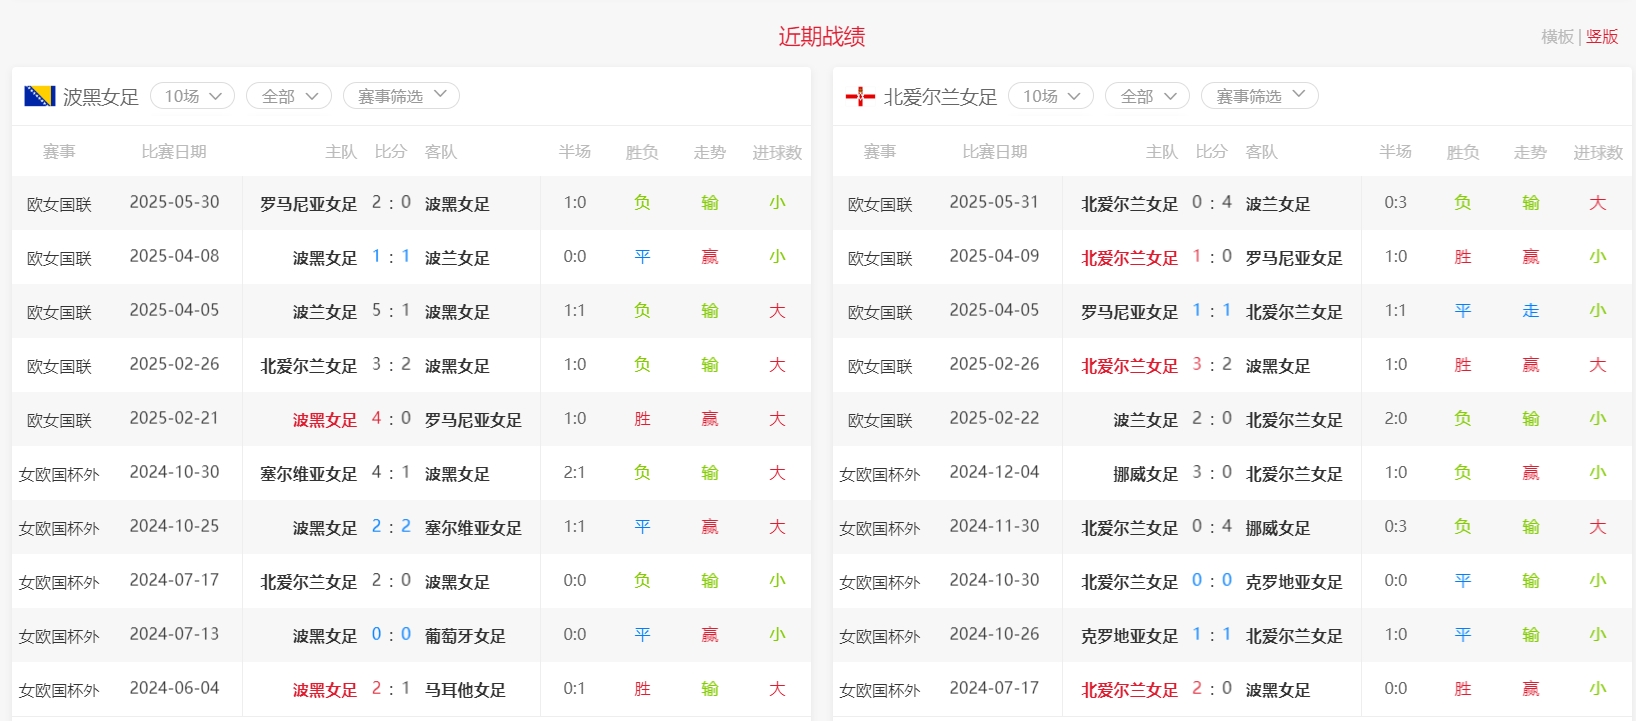
Task: Click the Northern Ireland flag icon
Action: 860,96
